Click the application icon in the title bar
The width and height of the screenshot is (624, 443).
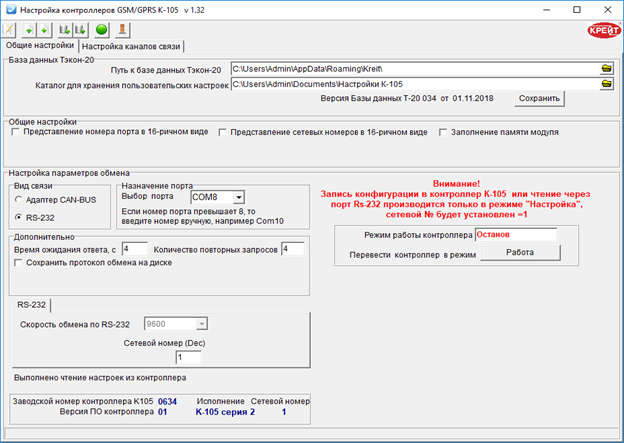coord(10,10)
